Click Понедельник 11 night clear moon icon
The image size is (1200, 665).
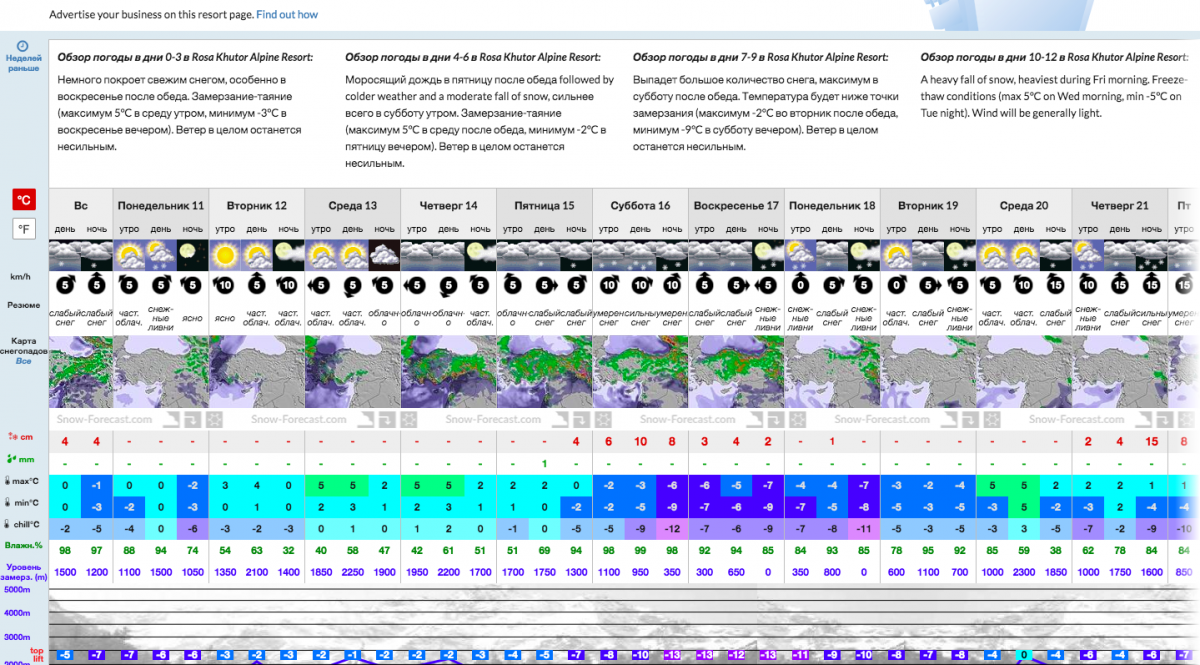tap(192, 254)
